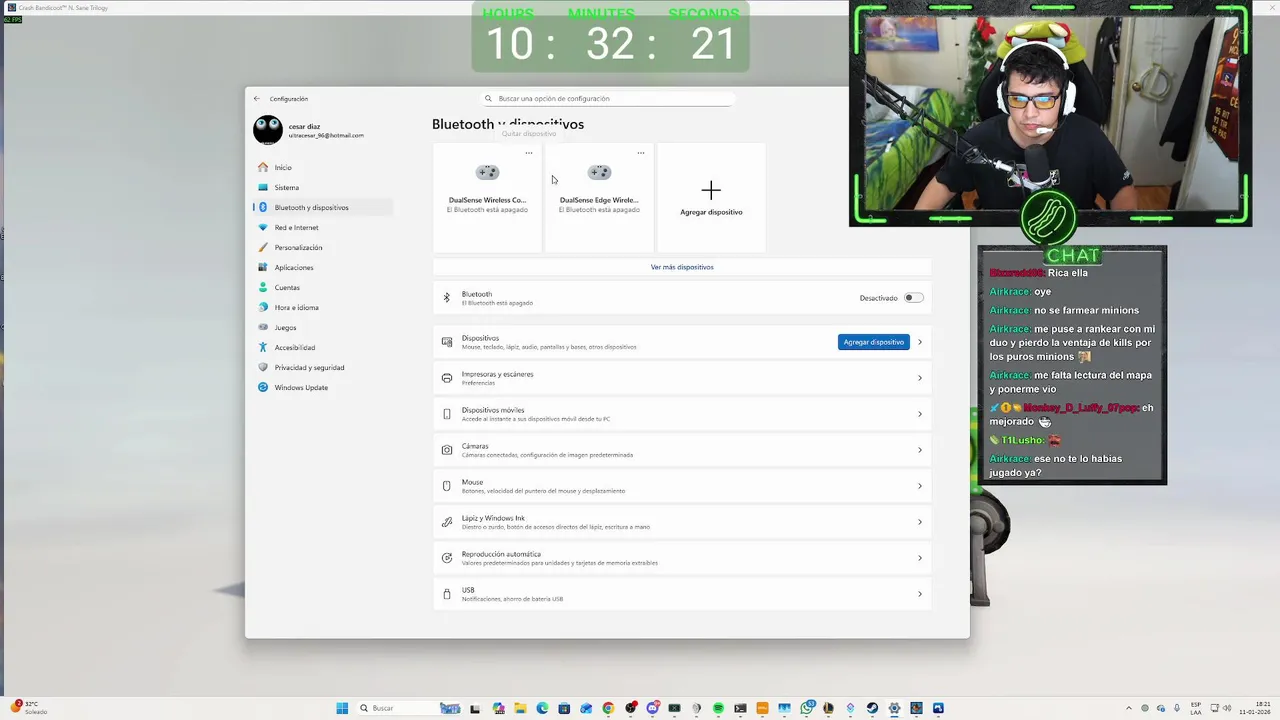Open WhatsApp from the taskbar
This screenshot has width=1280, height=720.
(806, 708)
